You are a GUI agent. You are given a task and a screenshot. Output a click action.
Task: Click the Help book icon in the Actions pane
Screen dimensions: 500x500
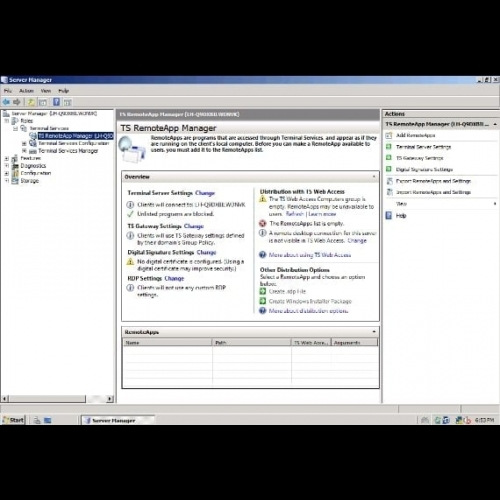click(389, 216)
